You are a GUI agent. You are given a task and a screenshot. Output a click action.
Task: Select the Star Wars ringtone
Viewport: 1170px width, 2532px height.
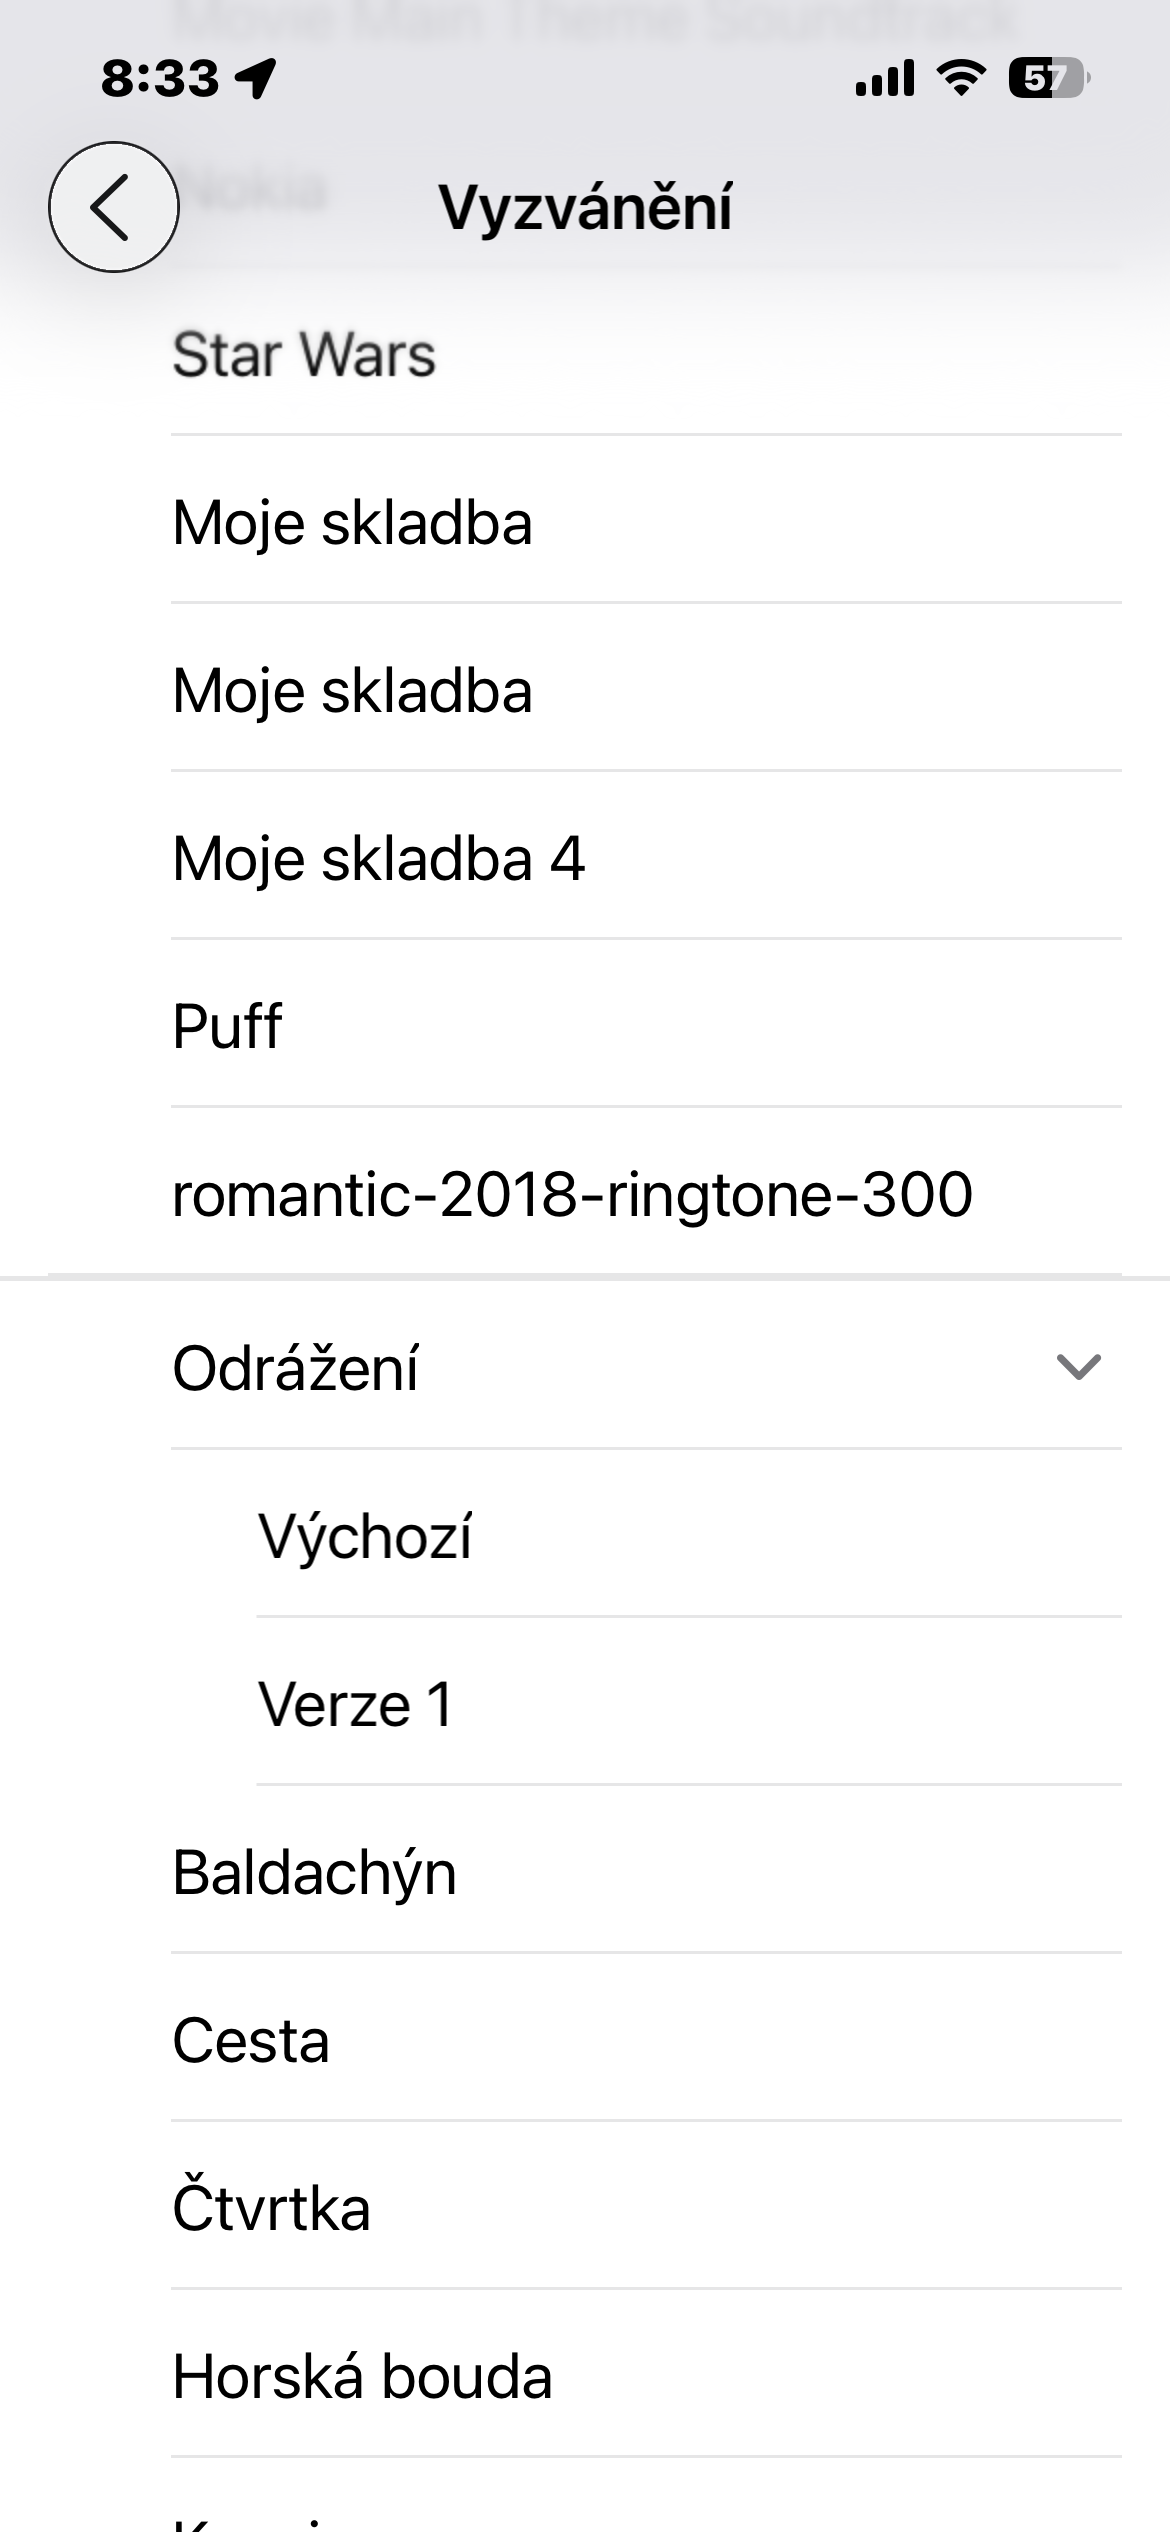point(304,355)
